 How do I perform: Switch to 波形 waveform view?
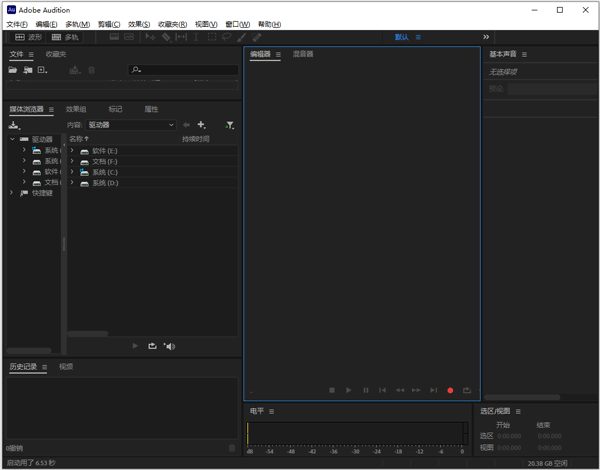point(28,37)
